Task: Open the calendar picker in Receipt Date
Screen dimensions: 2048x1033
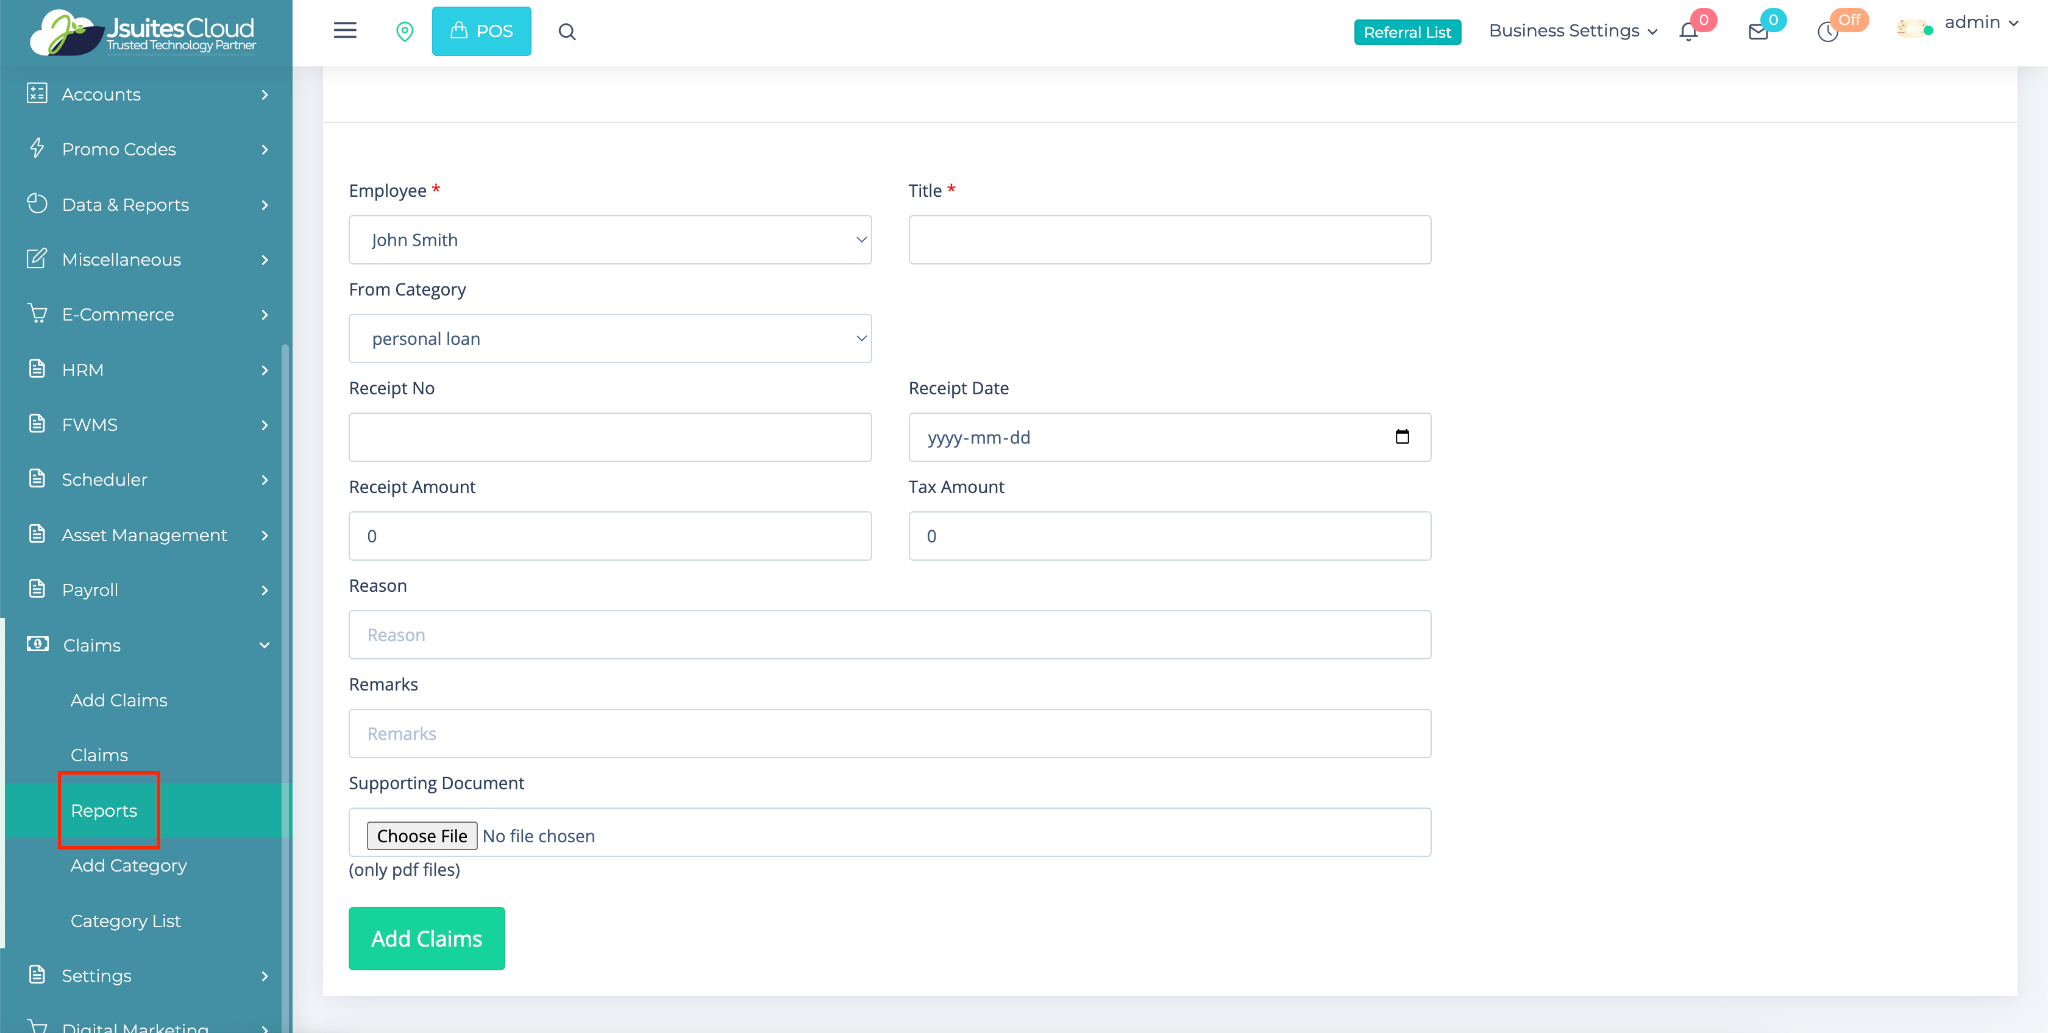Action: (1402, 437)
